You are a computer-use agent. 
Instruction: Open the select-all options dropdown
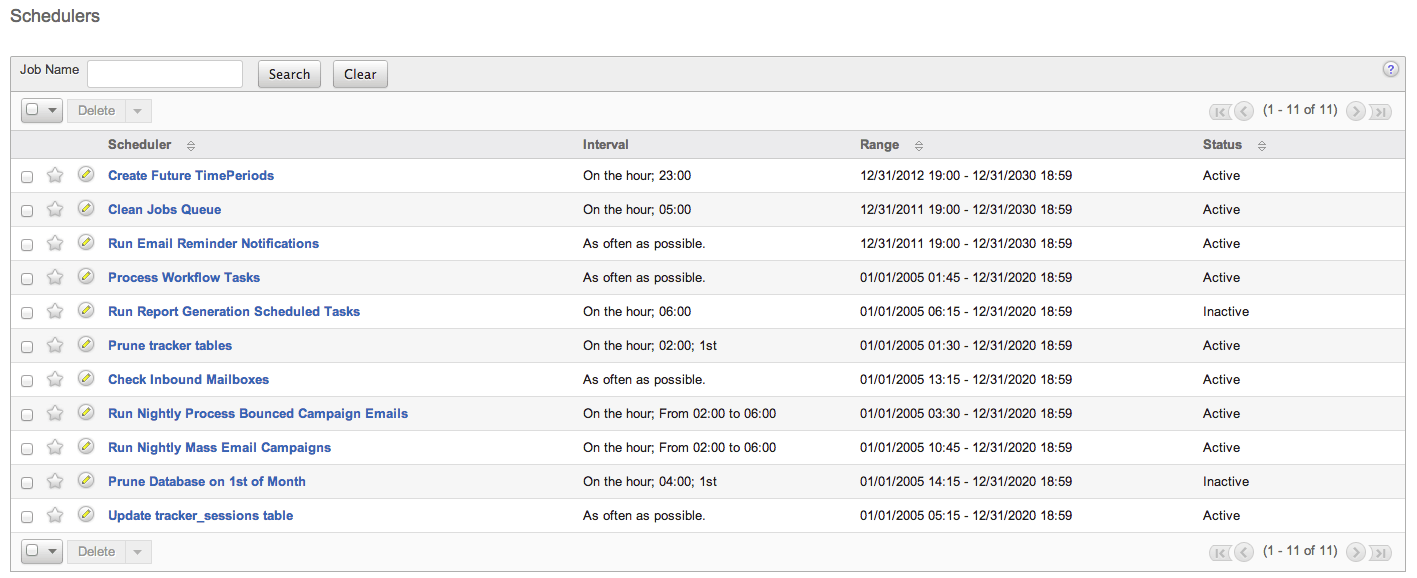pyautogui.click(x=51, y=110)
